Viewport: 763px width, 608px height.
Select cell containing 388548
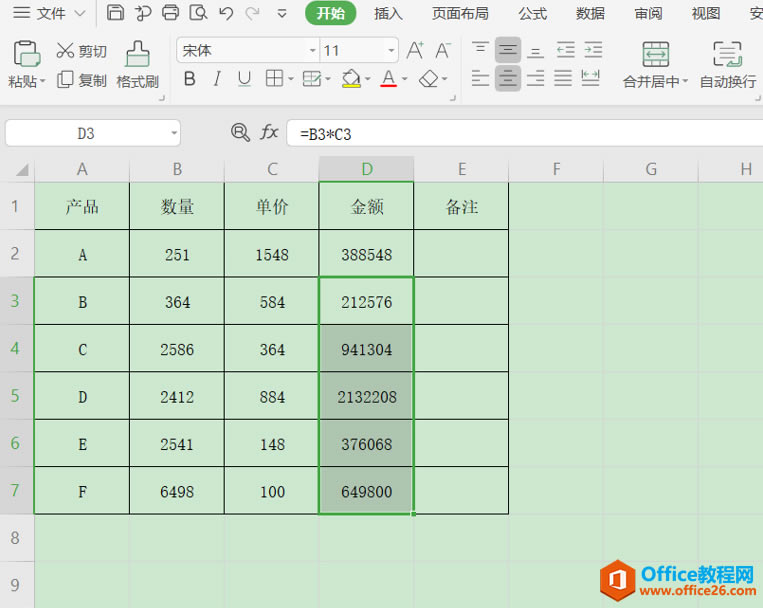click(366, 254)
